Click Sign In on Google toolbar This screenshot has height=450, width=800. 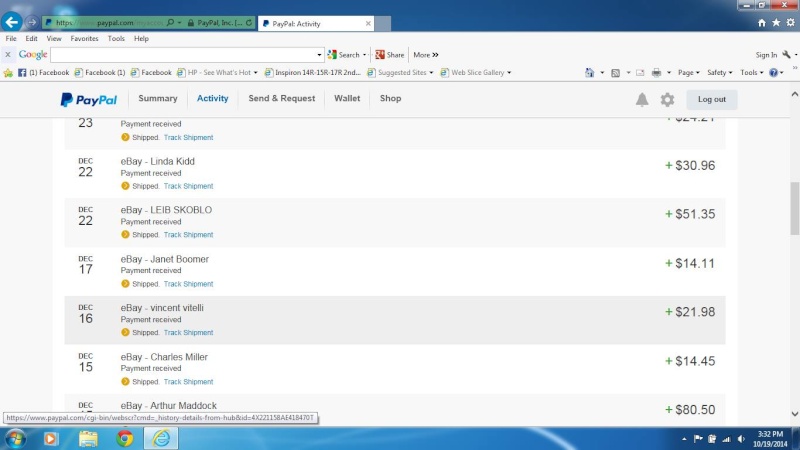point(766,55)
